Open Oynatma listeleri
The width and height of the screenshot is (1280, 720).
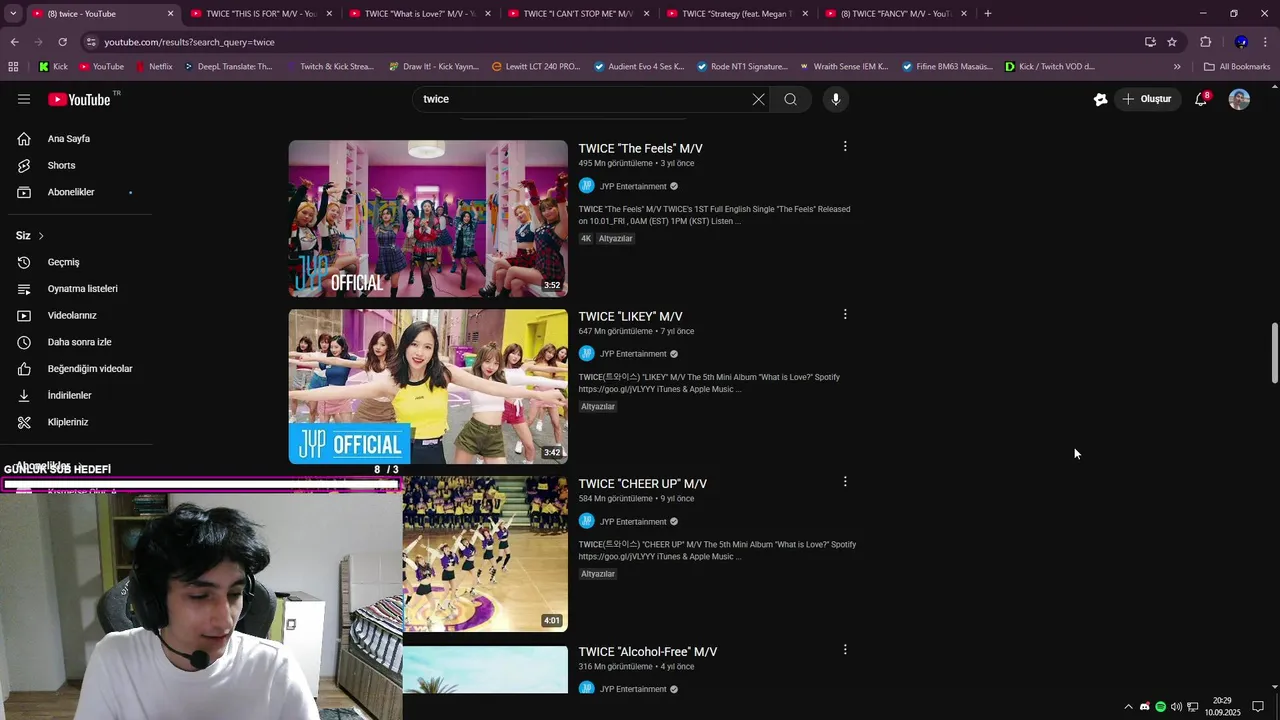click(x=80, y=289)
